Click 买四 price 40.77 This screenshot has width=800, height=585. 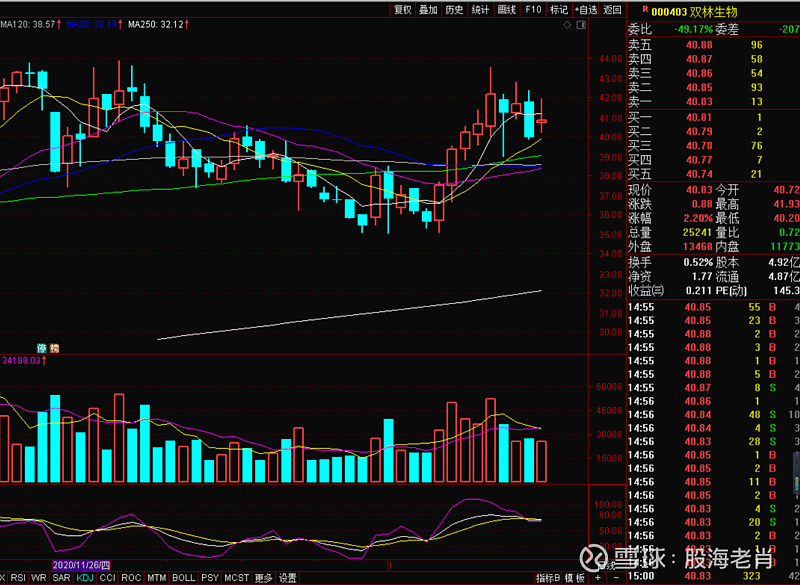click(699, 160)
